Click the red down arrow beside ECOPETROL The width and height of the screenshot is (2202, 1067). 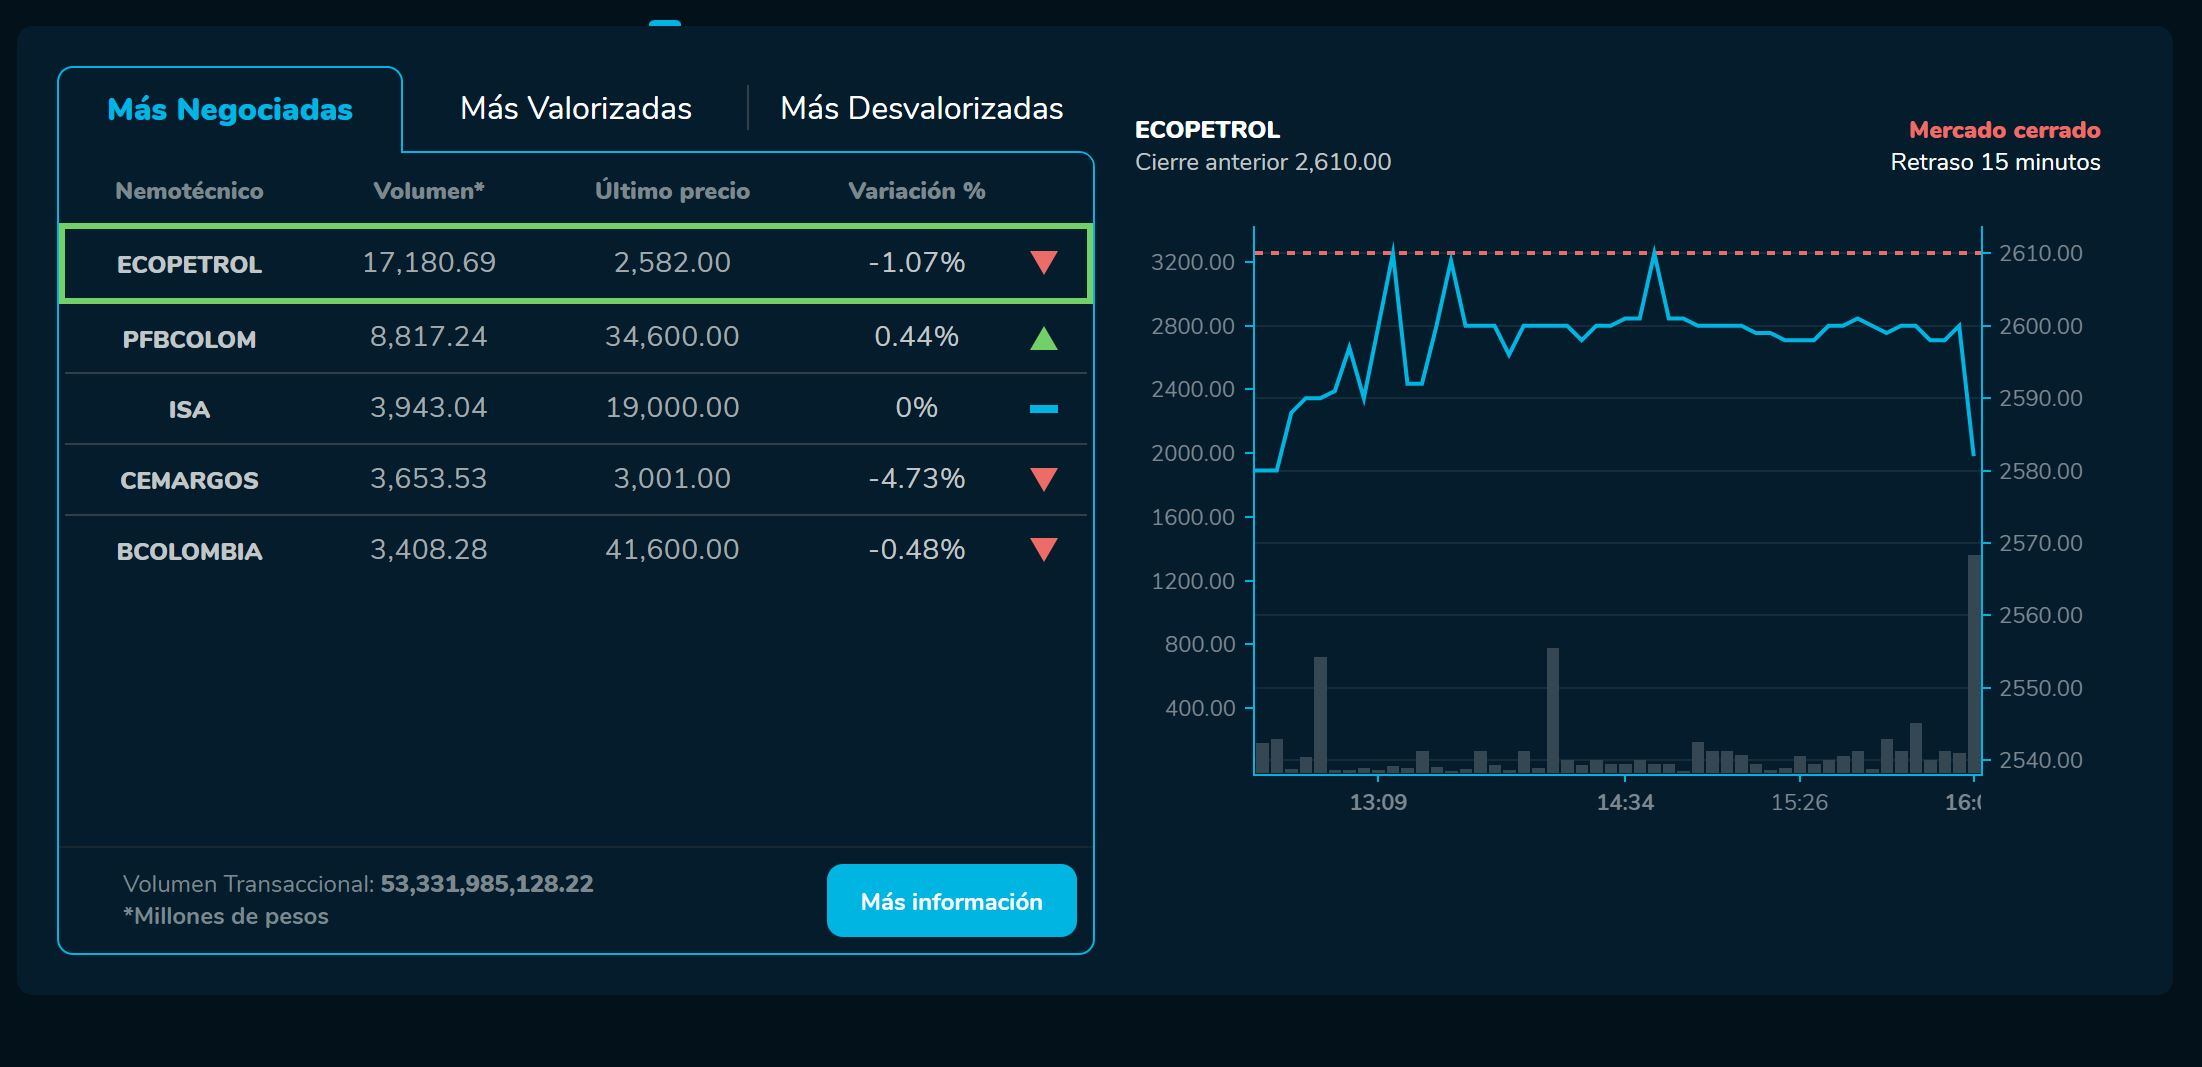click(x=1042, y=263)
